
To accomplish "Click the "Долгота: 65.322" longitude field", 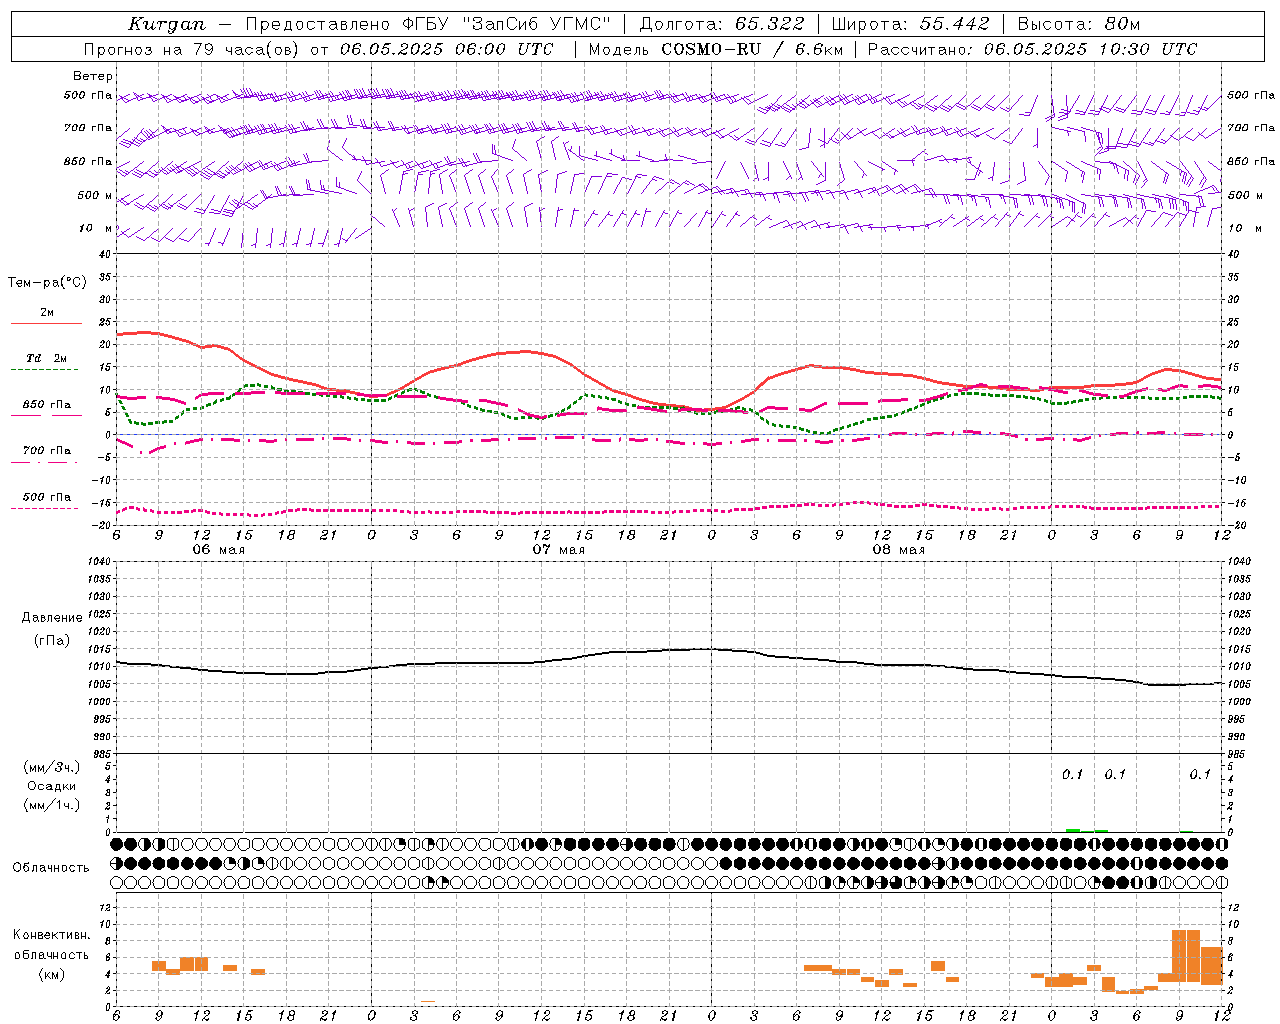I will 721,24.
